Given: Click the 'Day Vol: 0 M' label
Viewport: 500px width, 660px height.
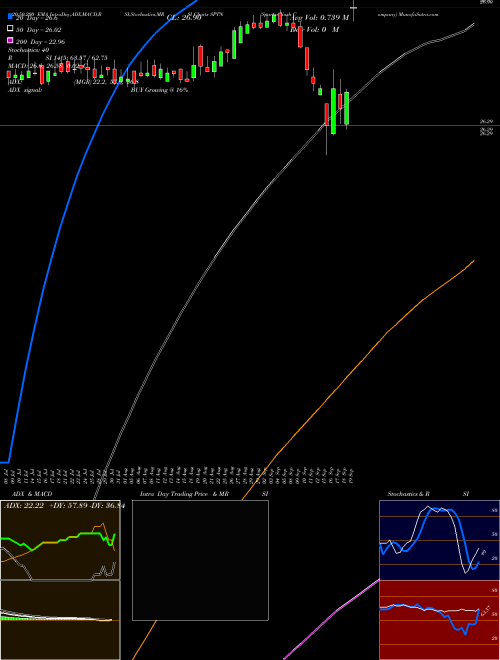Looking at the screenshot, I should pos(314,29).
